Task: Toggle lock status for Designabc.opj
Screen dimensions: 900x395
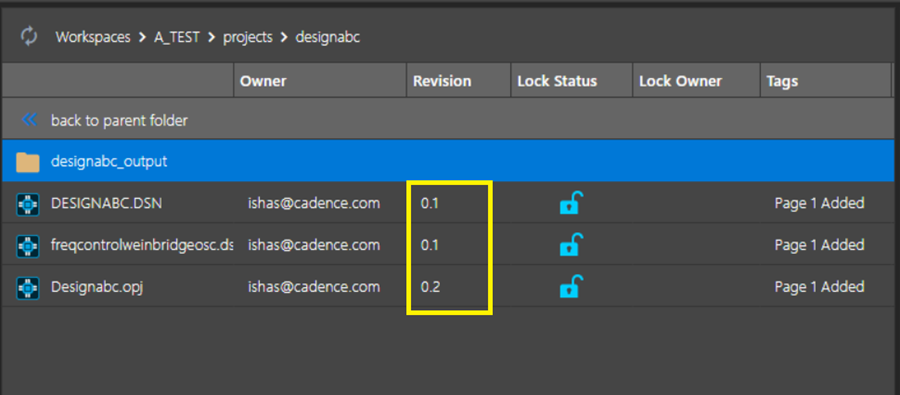Action: tap(572, 286)
